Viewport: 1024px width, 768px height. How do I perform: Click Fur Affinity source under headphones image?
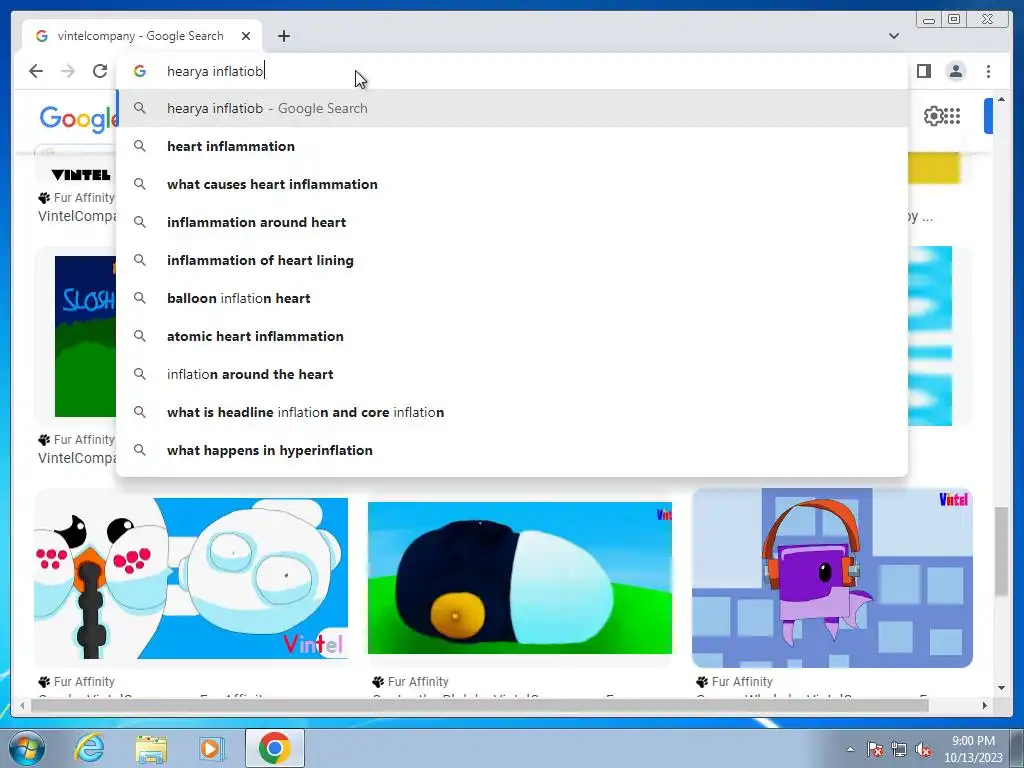pos(735,682)
